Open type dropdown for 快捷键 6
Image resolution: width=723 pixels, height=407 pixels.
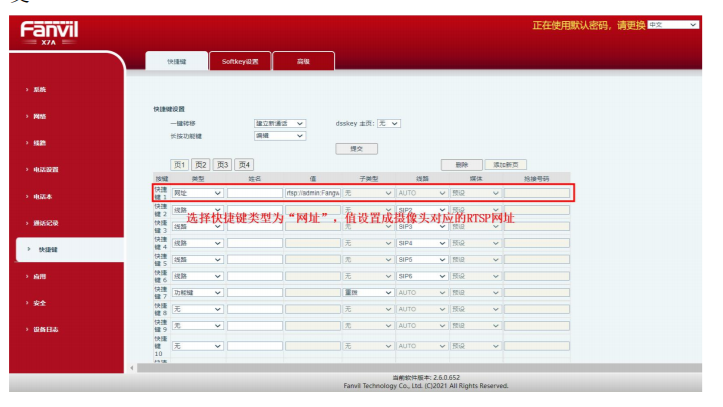197,277
